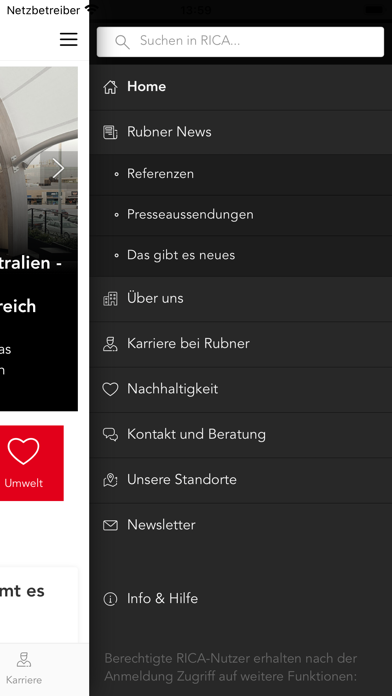The image size is (392, 696).
Task: Select the Presseaussendungen submenu item
Action: [x=241, y=215]
